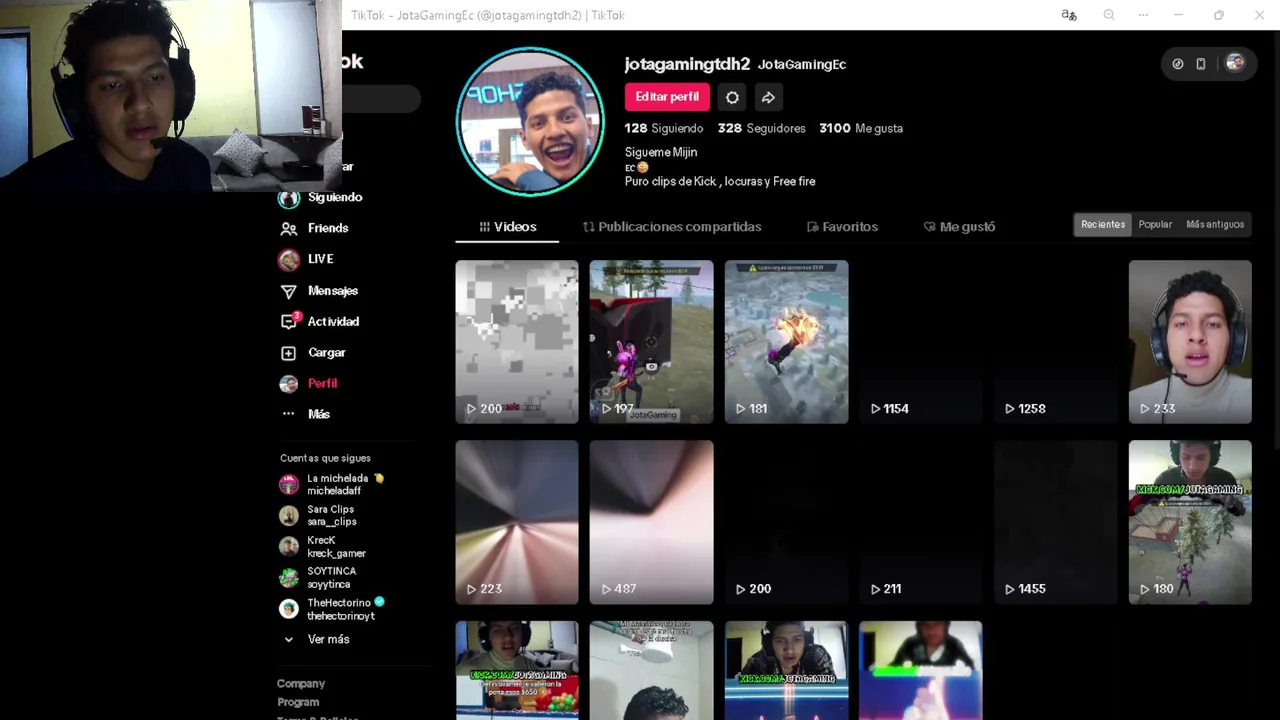This screenshot has width=1280, height=720.
Task: Open the Friends icon in sidebar
Action: [x=289, y=228]
